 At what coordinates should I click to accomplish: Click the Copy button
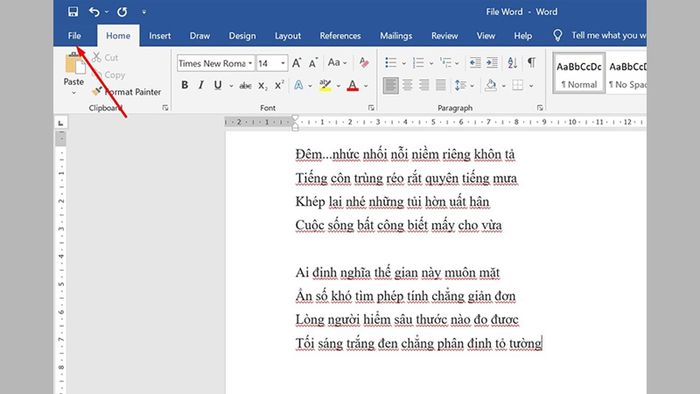pyautogui.click(x=109, y=75)
